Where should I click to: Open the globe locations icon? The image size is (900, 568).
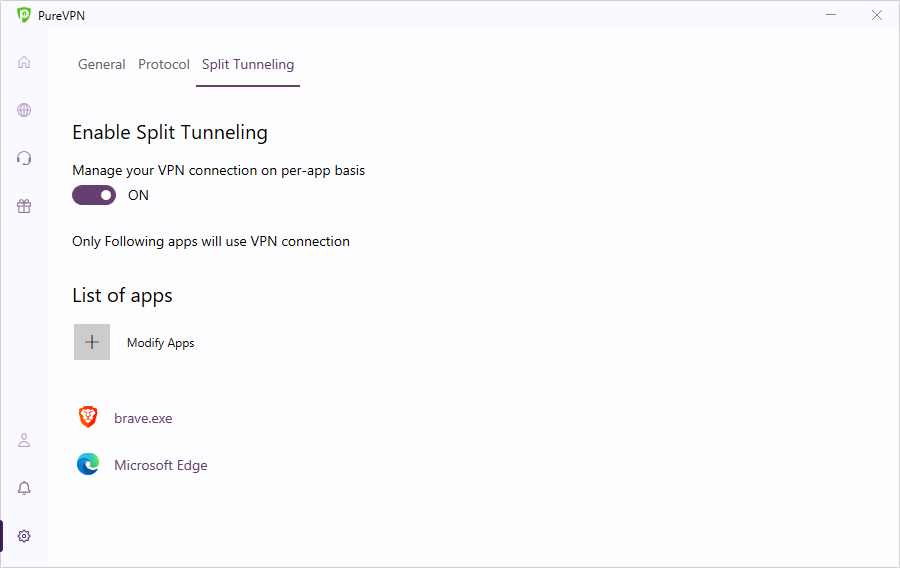[24, 110]
